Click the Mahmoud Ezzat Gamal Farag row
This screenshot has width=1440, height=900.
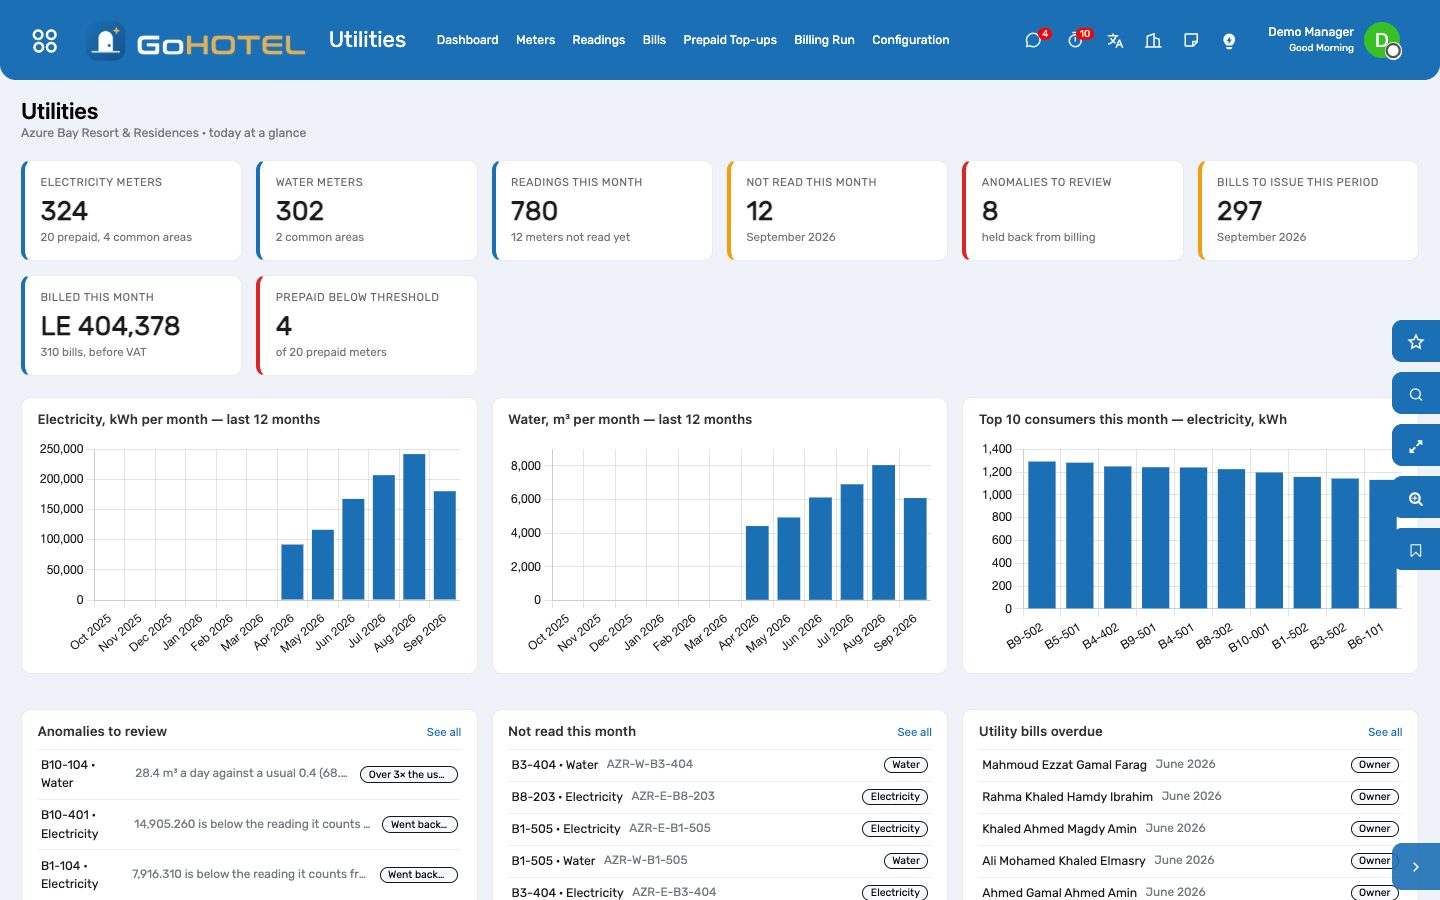1190,765
